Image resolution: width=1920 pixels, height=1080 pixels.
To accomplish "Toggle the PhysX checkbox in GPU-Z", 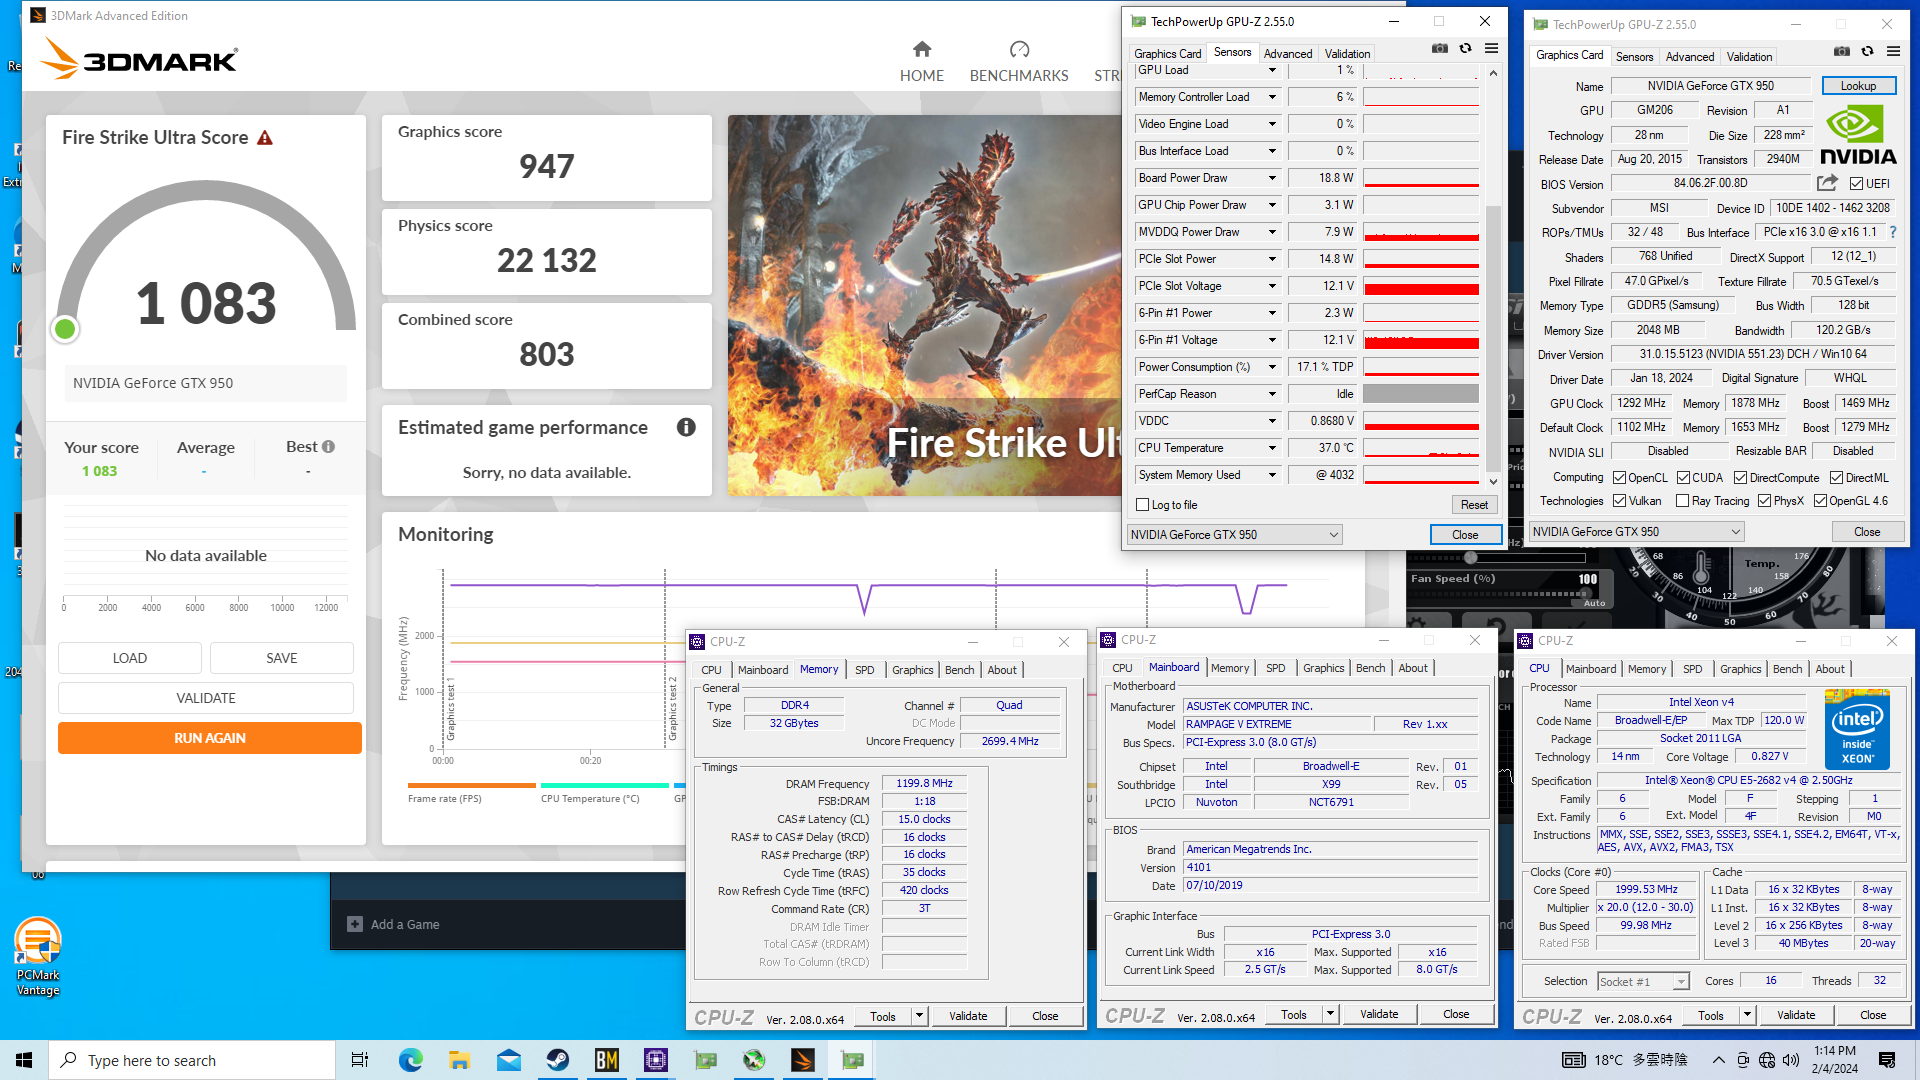I will click(x=1764, y=501).
